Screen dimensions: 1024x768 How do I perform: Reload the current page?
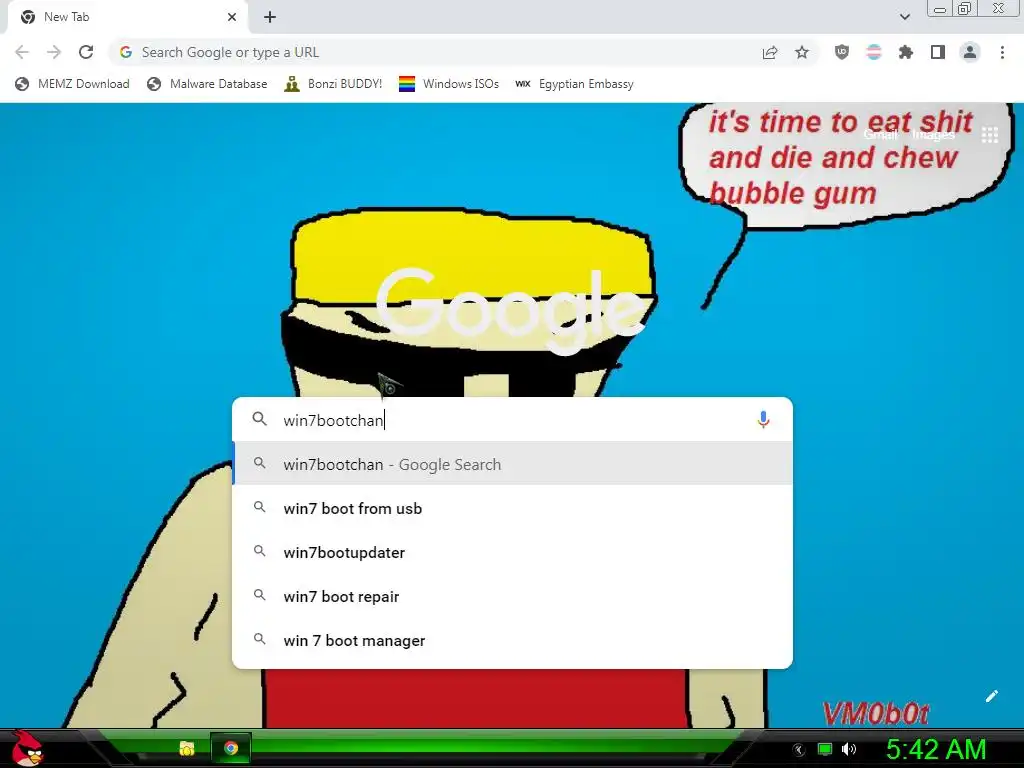click(86, 52)
